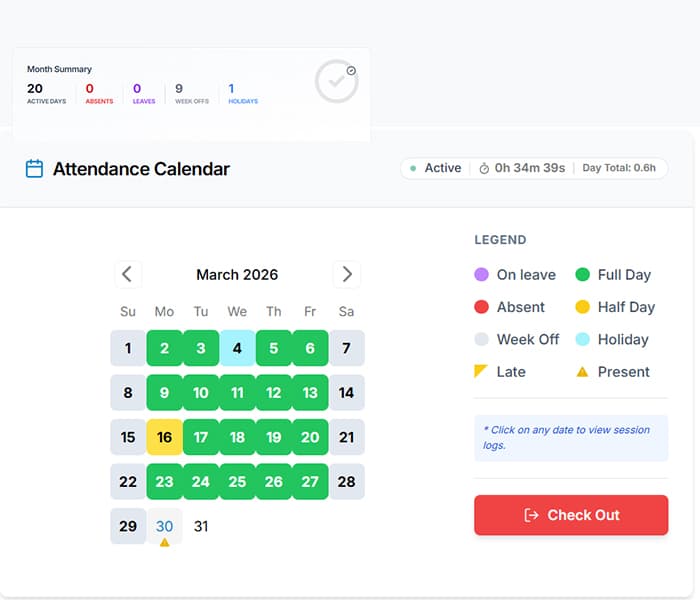700x600 pixels.
Task: Select March 25 on the calendar
Action: (237, 481)
